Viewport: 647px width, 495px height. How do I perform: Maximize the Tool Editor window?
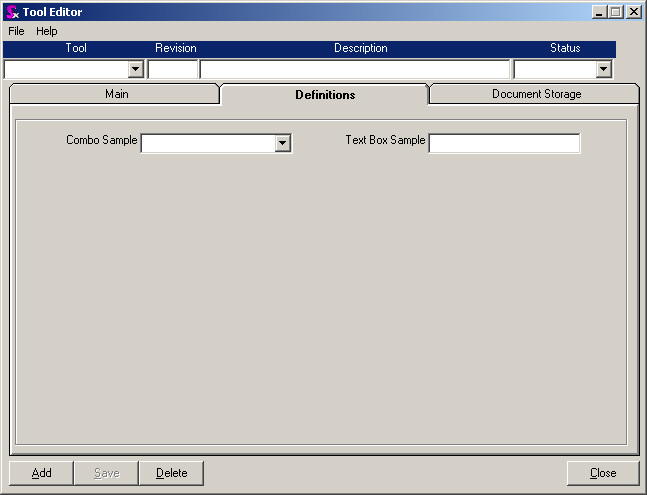616,12
